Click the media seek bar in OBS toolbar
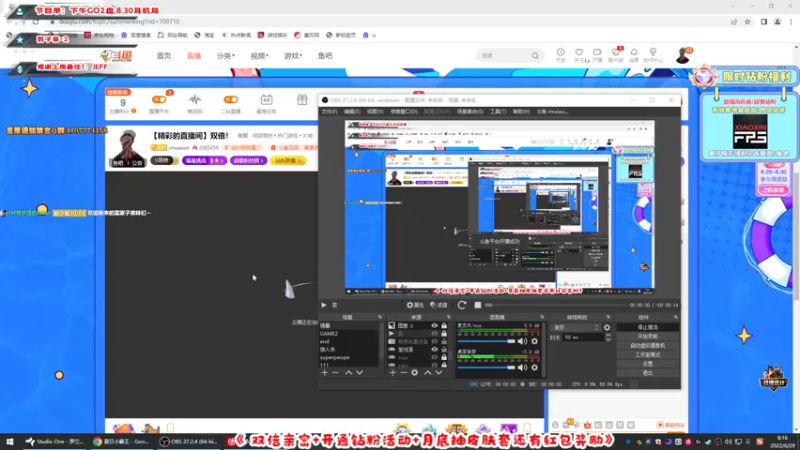This screenshot has height=450, width=800. coord(555,305)
